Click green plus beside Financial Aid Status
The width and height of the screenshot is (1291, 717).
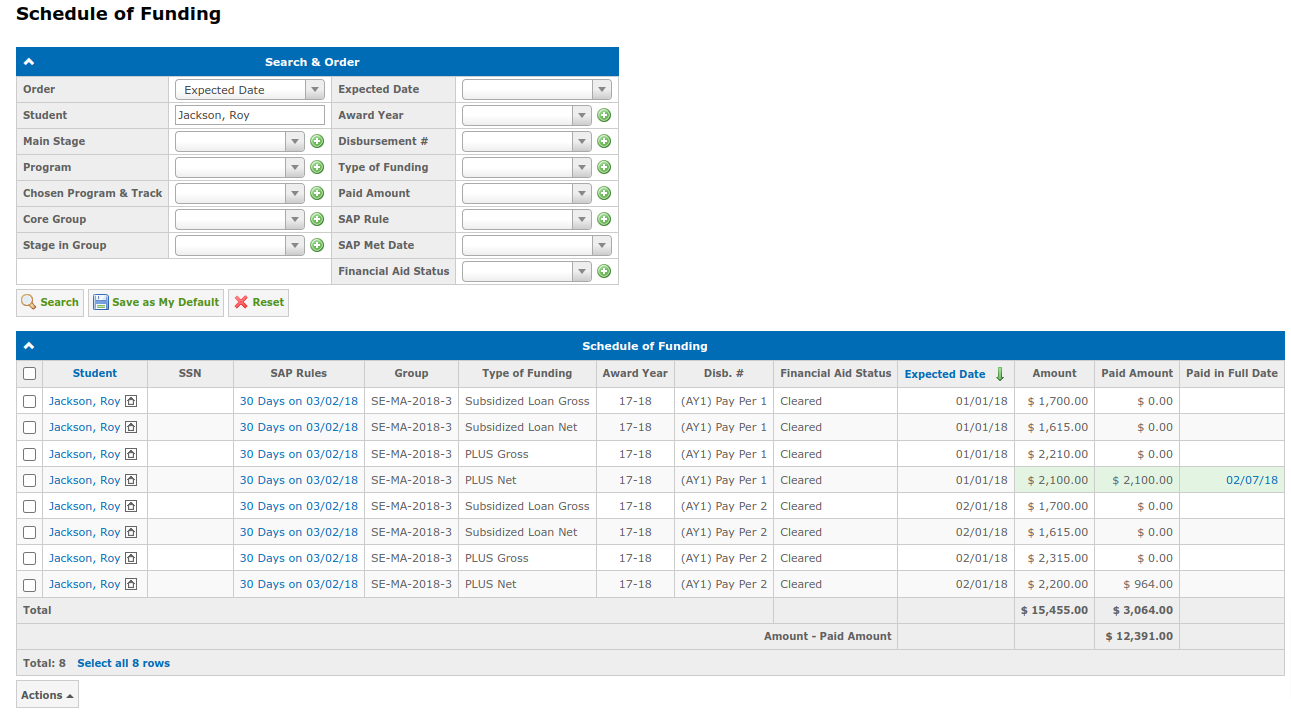tap(604, 271)
